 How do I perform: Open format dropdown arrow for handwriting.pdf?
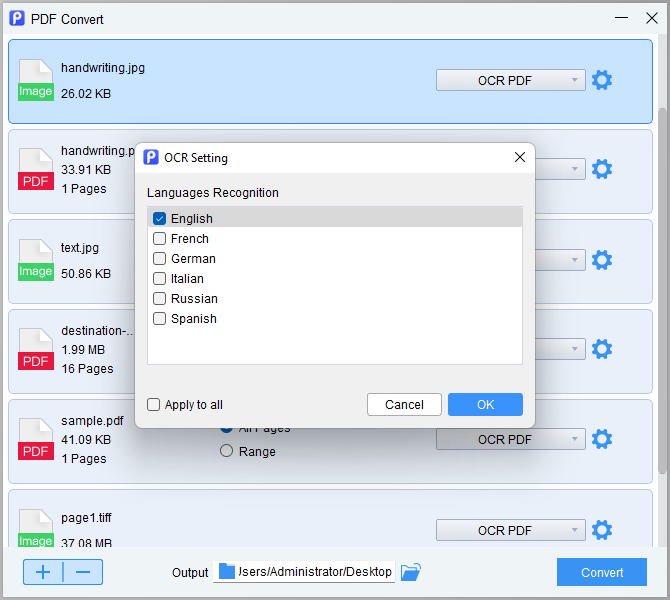tap(574, 169)
